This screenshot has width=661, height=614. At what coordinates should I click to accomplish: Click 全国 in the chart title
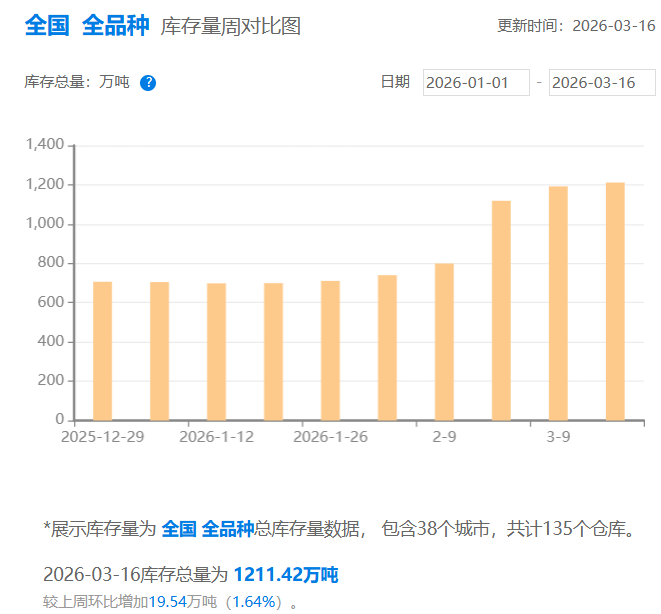(46, 26)
